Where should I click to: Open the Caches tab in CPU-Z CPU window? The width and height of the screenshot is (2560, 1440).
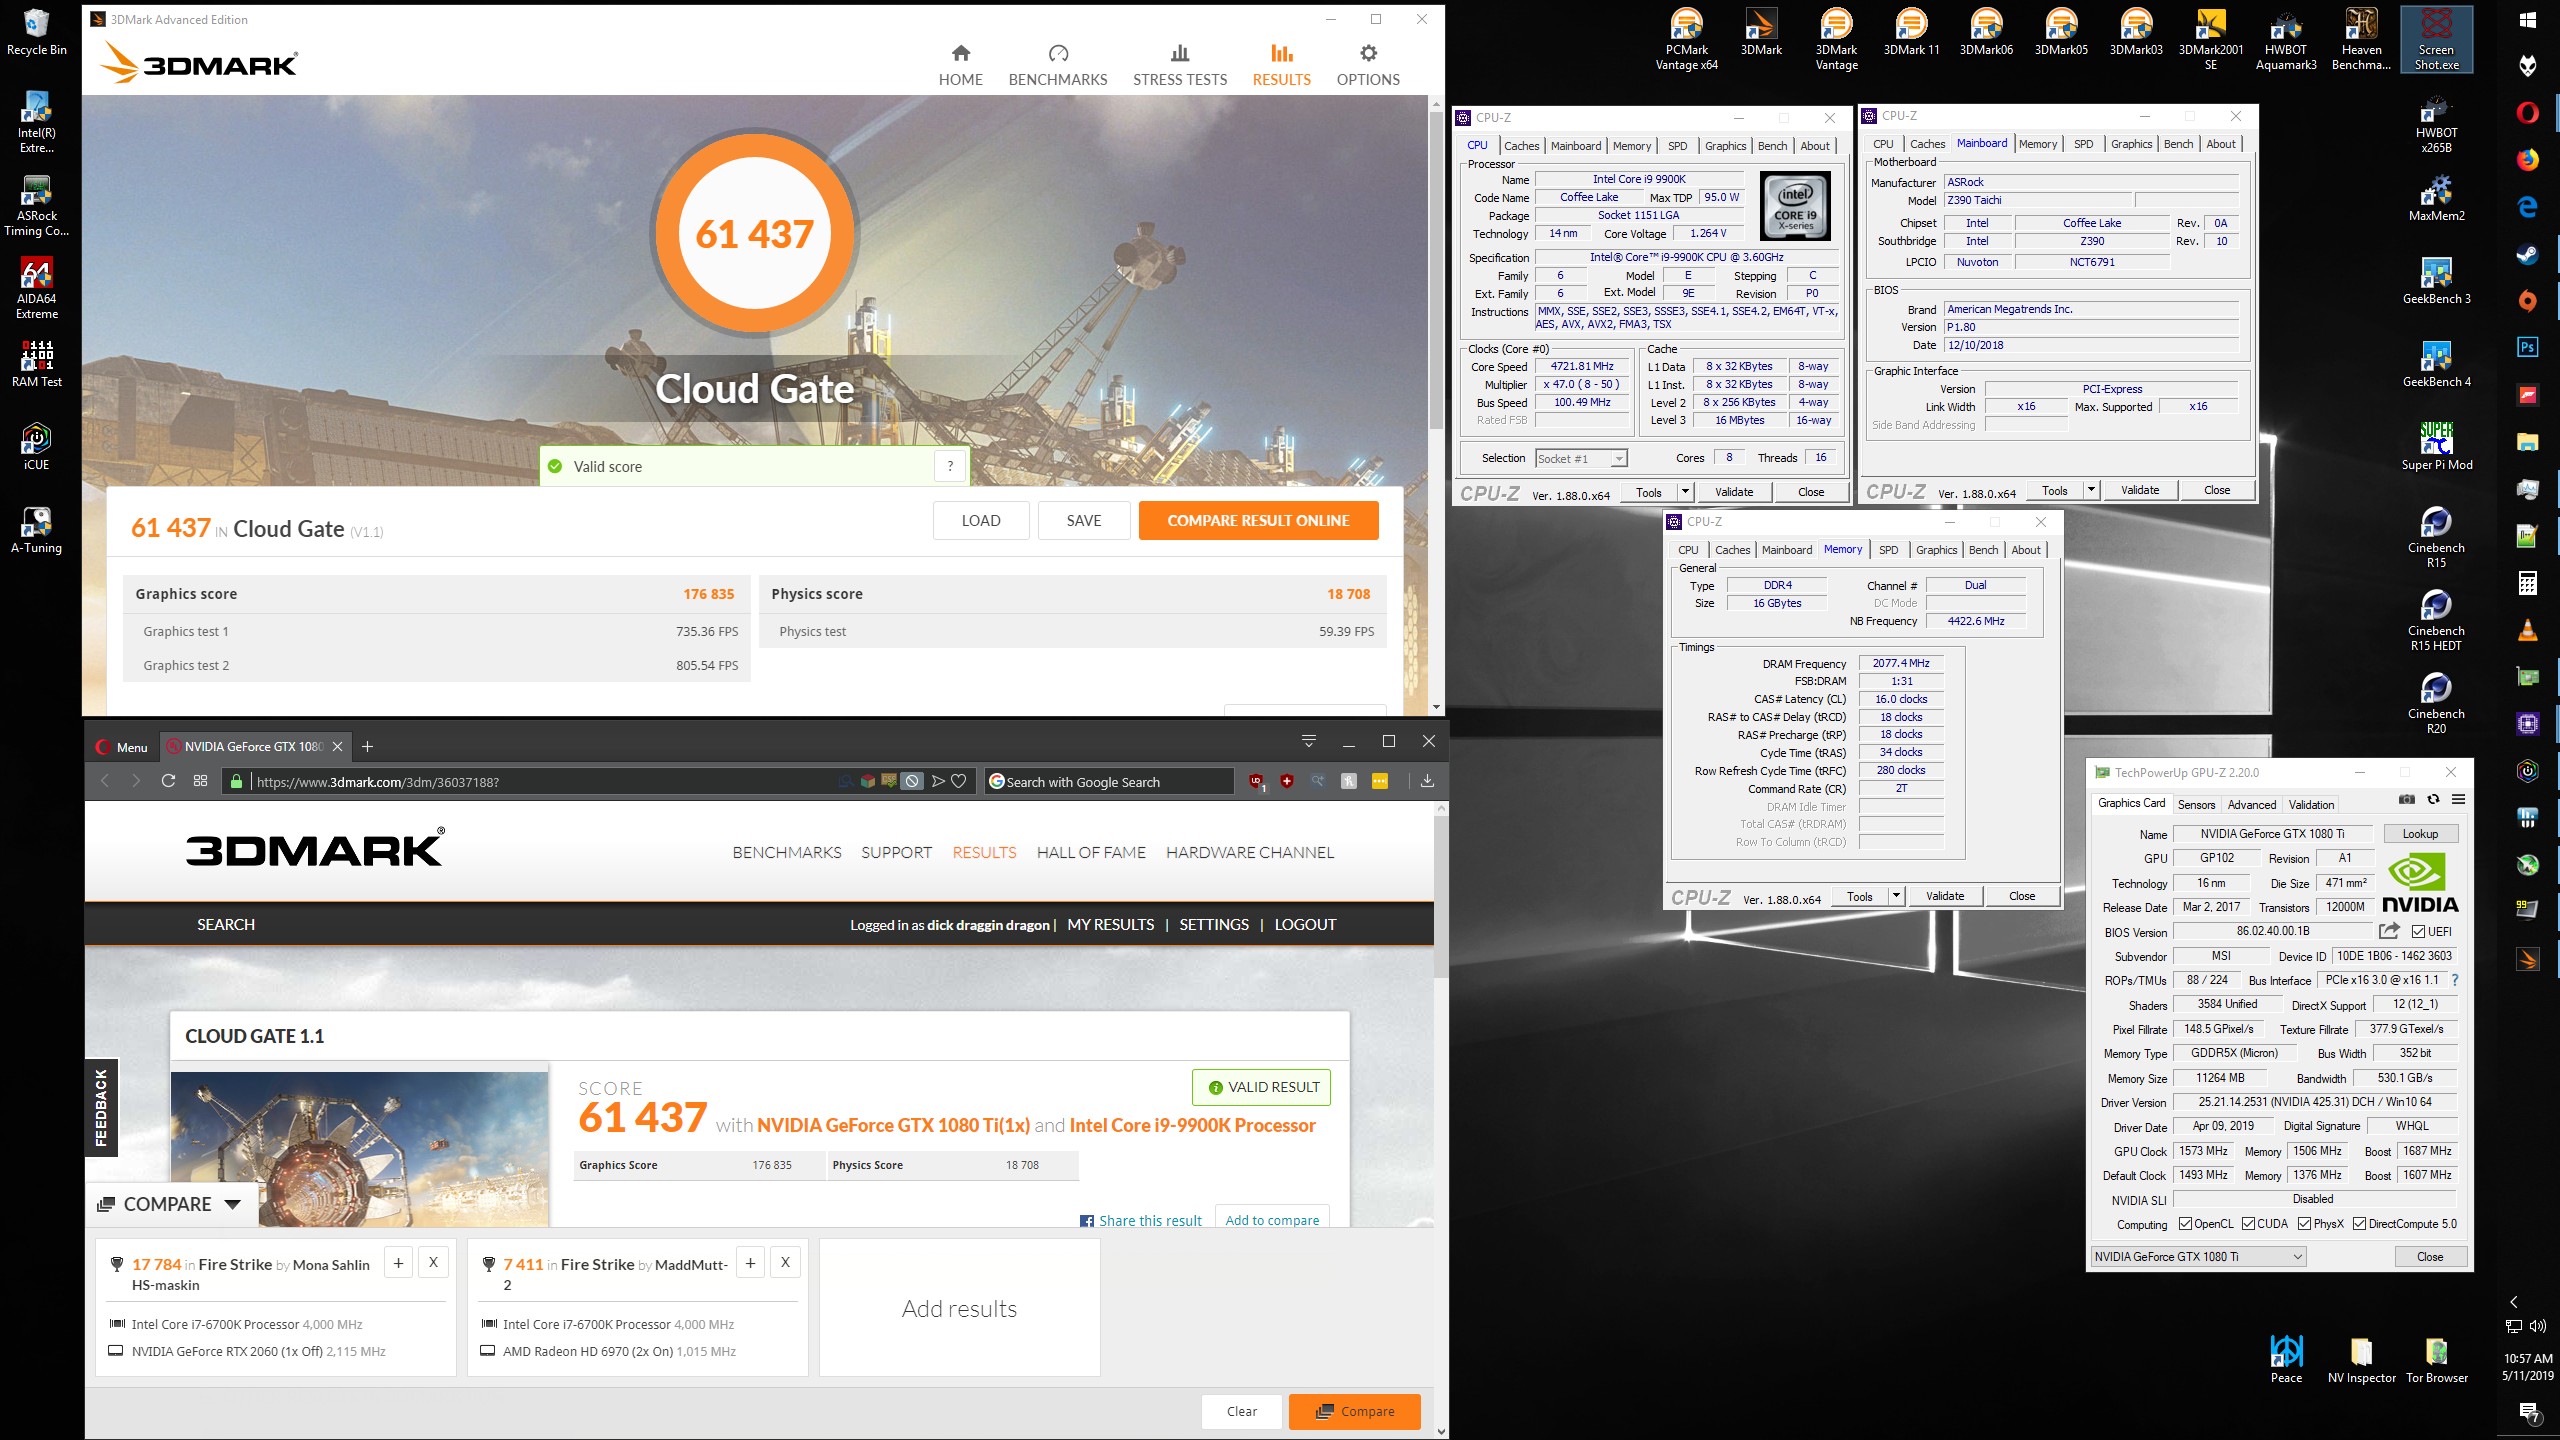pyautogui.click(x=1521, y=146)
